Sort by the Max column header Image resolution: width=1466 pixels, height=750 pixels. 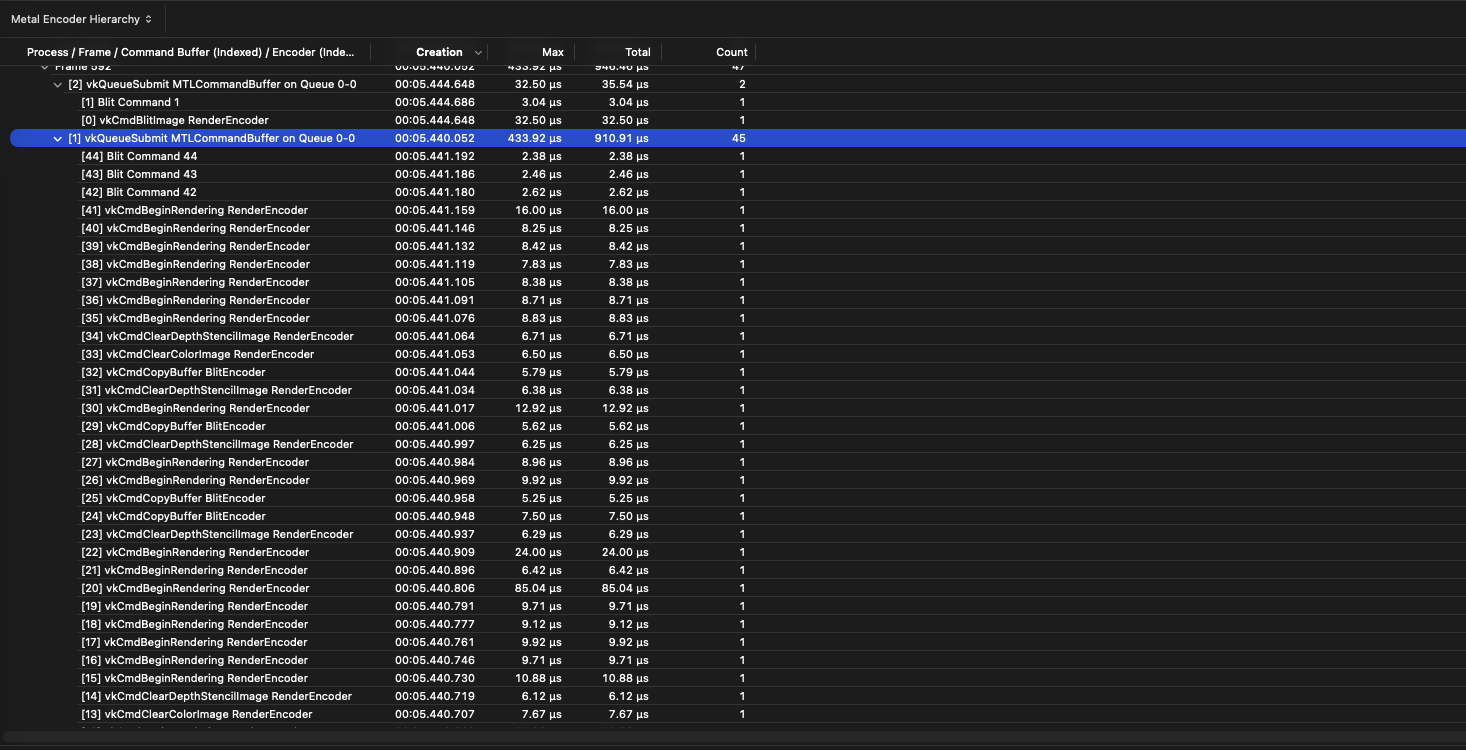point(552,52)
